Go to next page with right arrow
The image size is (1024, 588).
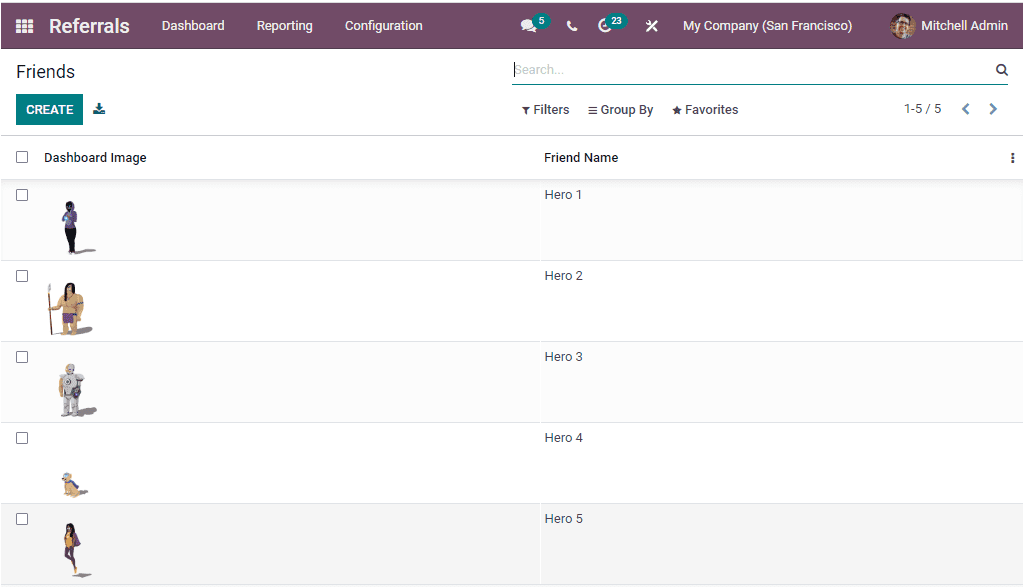pos(993,108)
